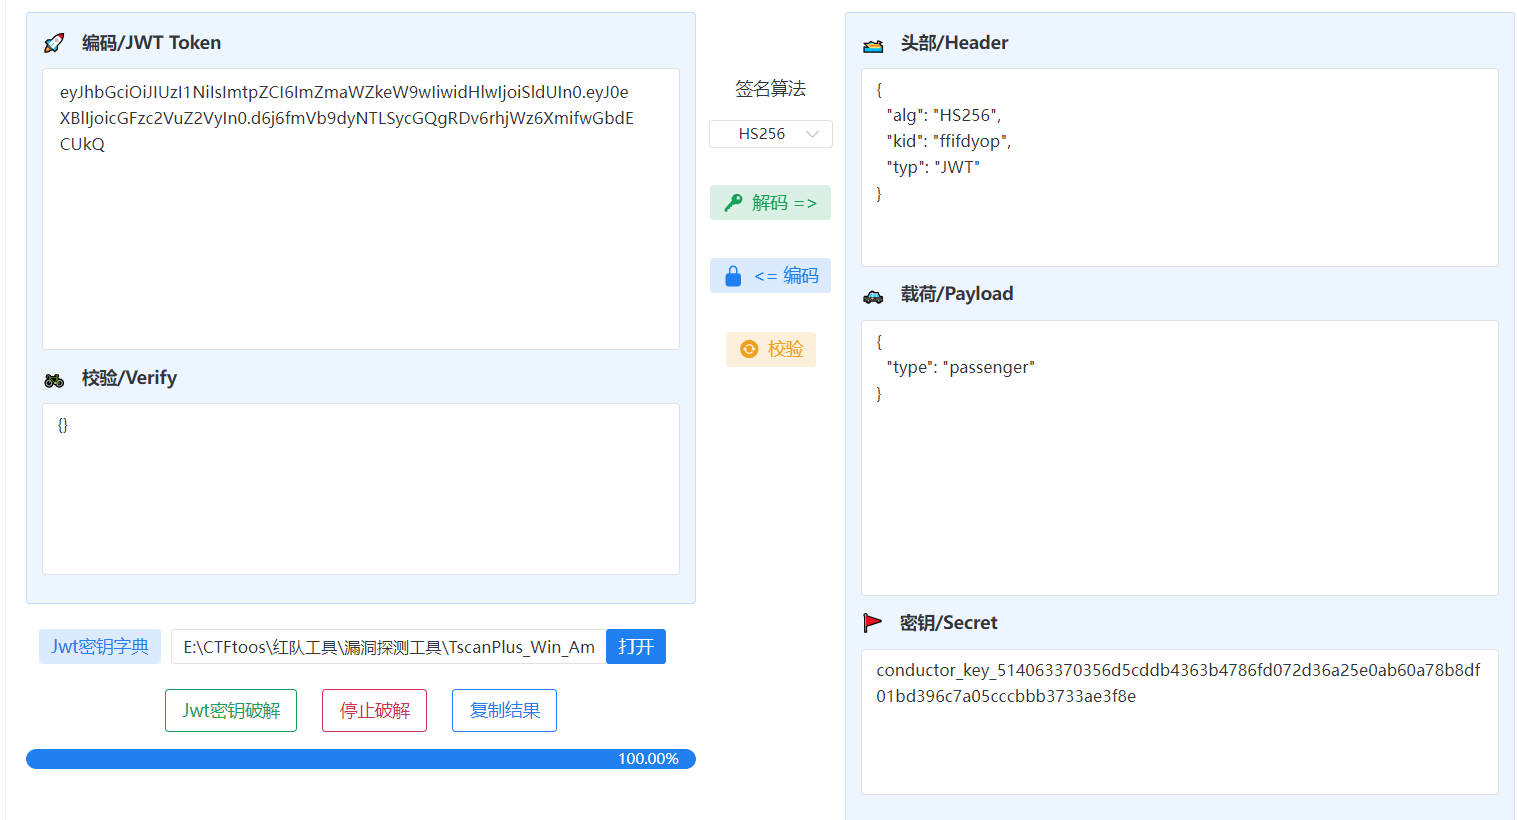This screenshot has height=820, width=1517.
Task: Click the 密钥/Secret heading
Action: (x=949, y=623)
